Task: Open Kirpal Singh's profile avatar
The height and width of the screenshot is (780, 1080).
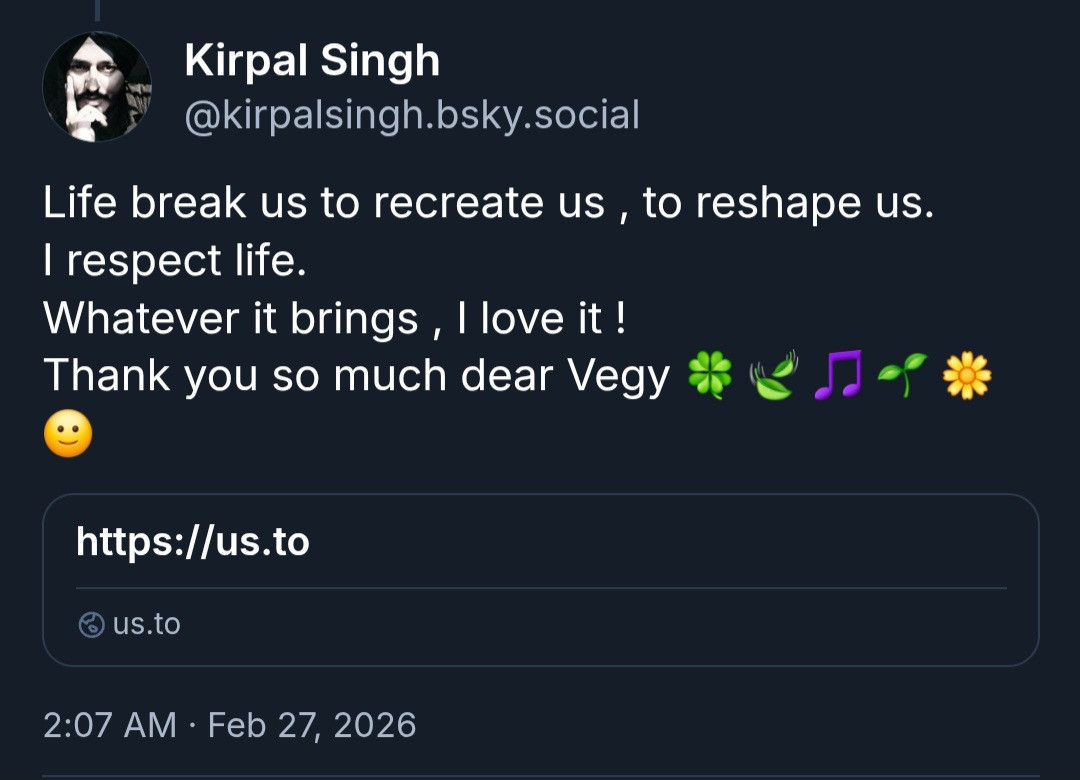Action: click(x=96, y=87)
